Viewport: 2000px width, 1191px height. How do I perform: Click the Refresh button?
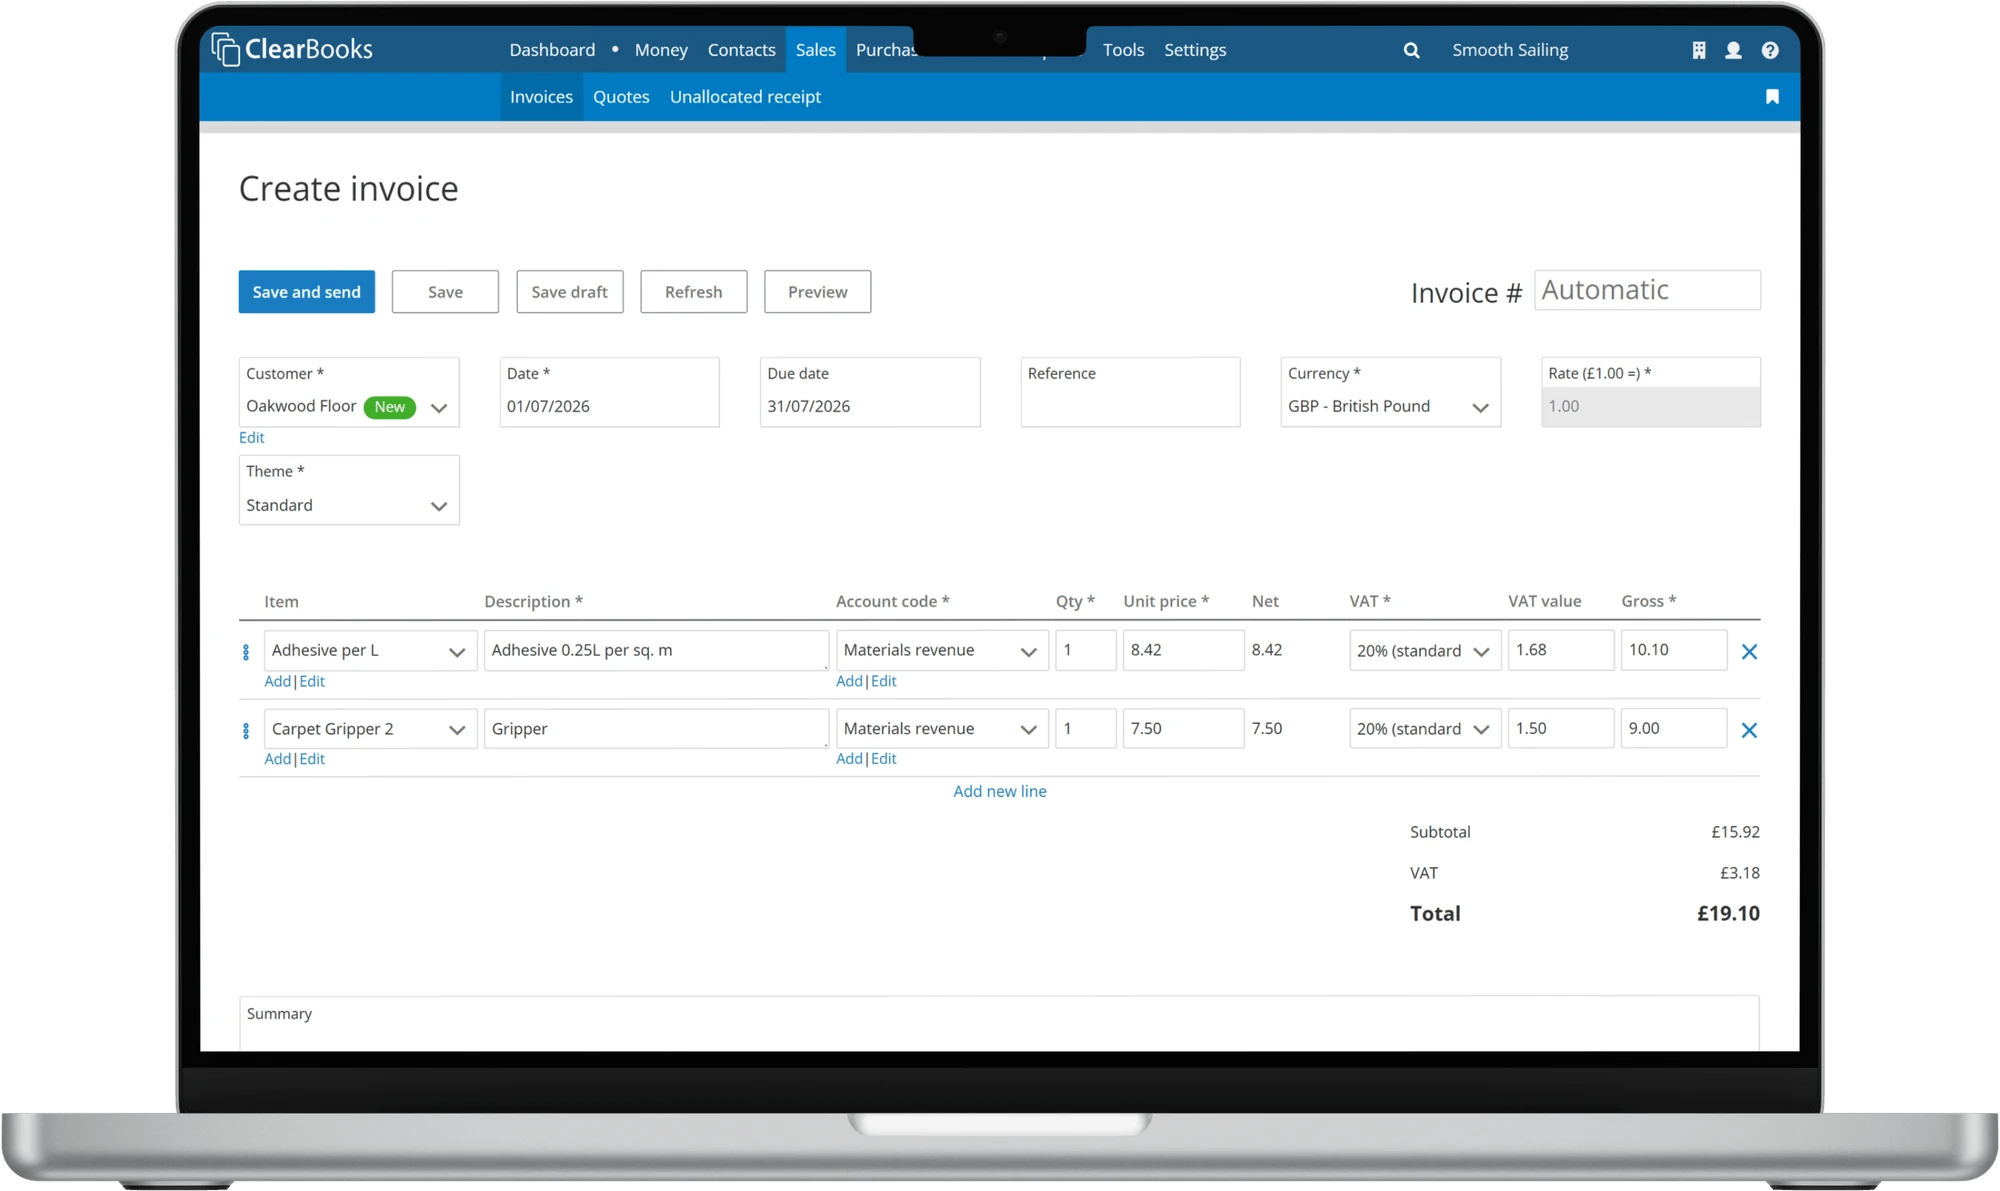[693, 292]
